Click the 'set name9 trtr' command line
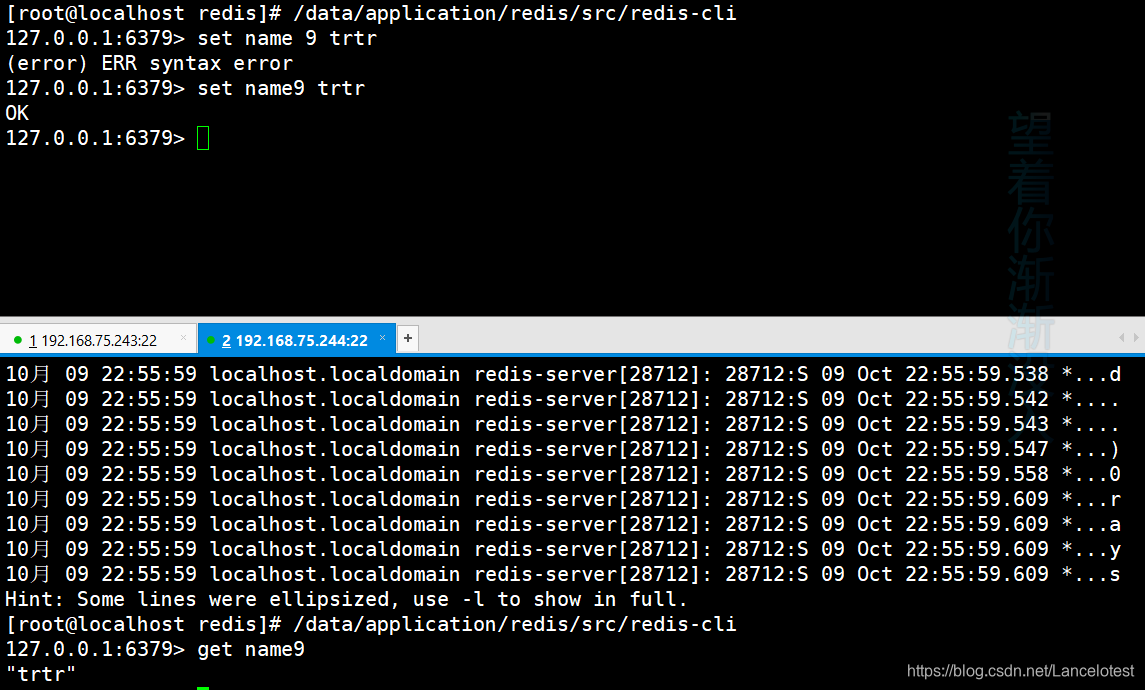This screenshot has height=690, width=1145. click(185, 88)
